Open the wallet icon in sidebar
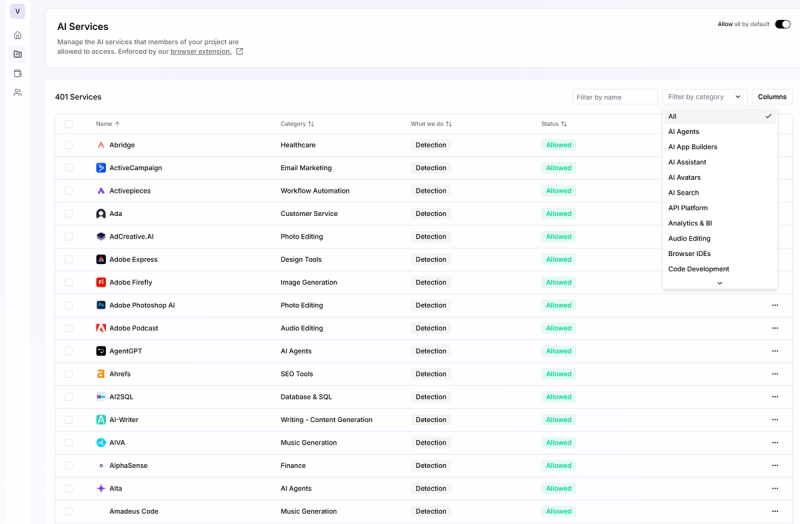The width and height of the screenshot is (800, 524). 17,73
